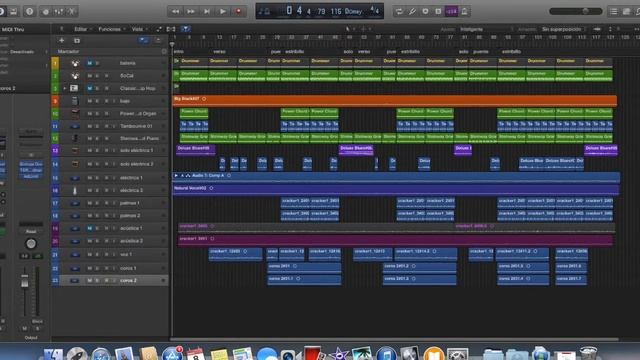Click the plus Add Track button
Viewport: 640px width, 360px height.
(61, 40)
